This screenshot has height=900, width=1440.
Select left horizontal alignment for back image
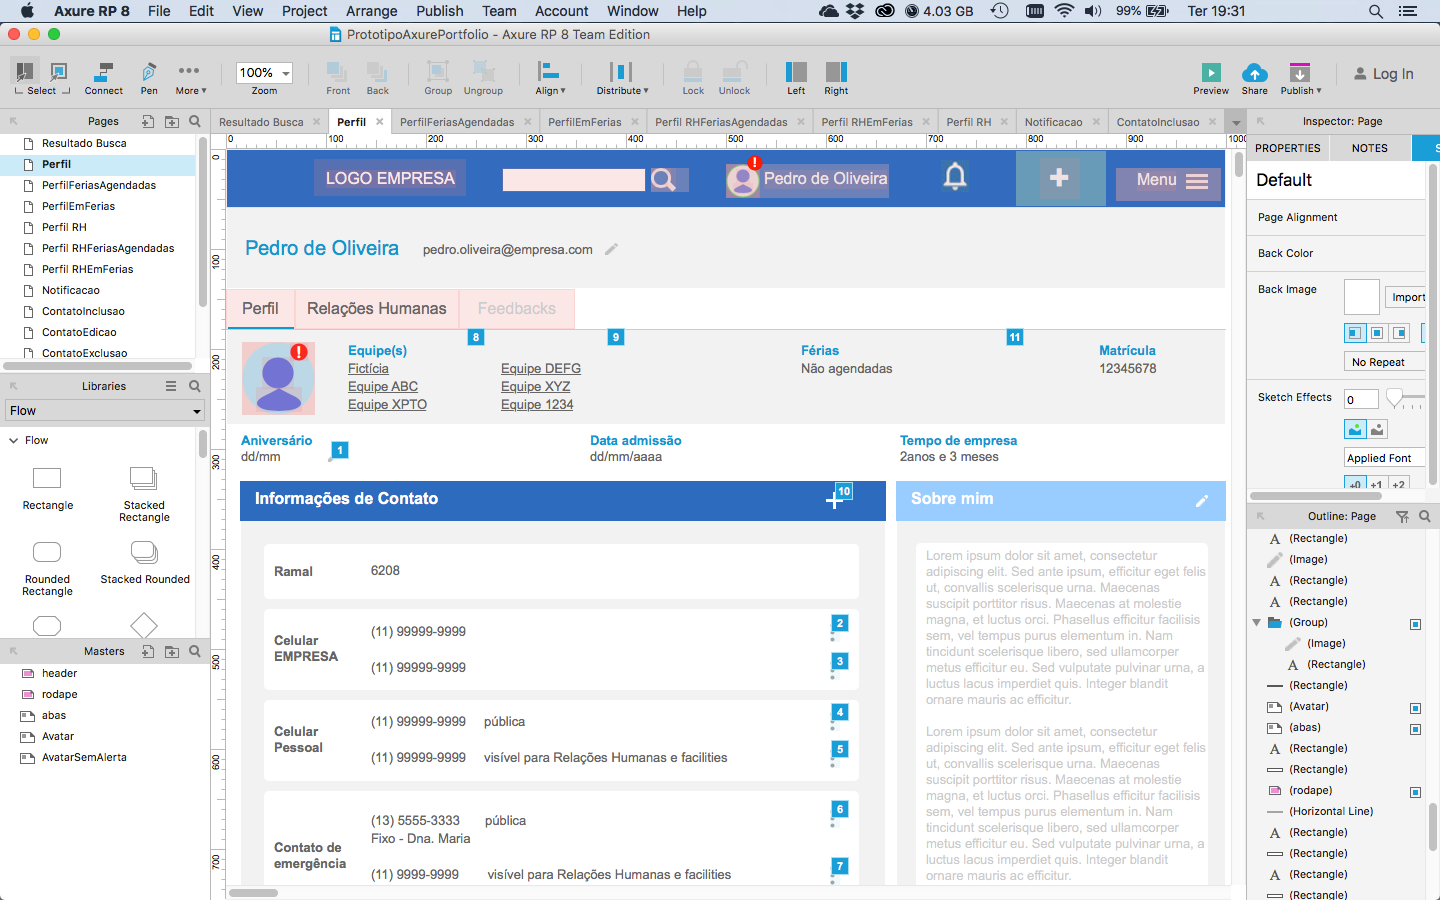1354,333
